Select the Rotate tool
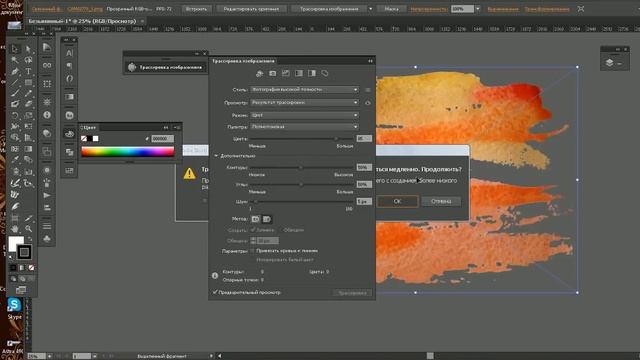This screenshot has width=640, height=360. tap(15, 116)
